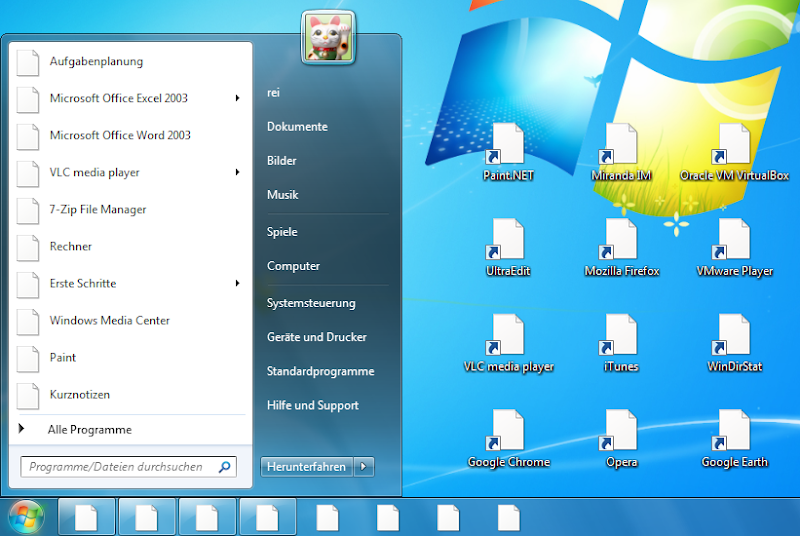Open Dokumente from the Start menu
This screenshot has width=800, height=536.
point(297,126)
